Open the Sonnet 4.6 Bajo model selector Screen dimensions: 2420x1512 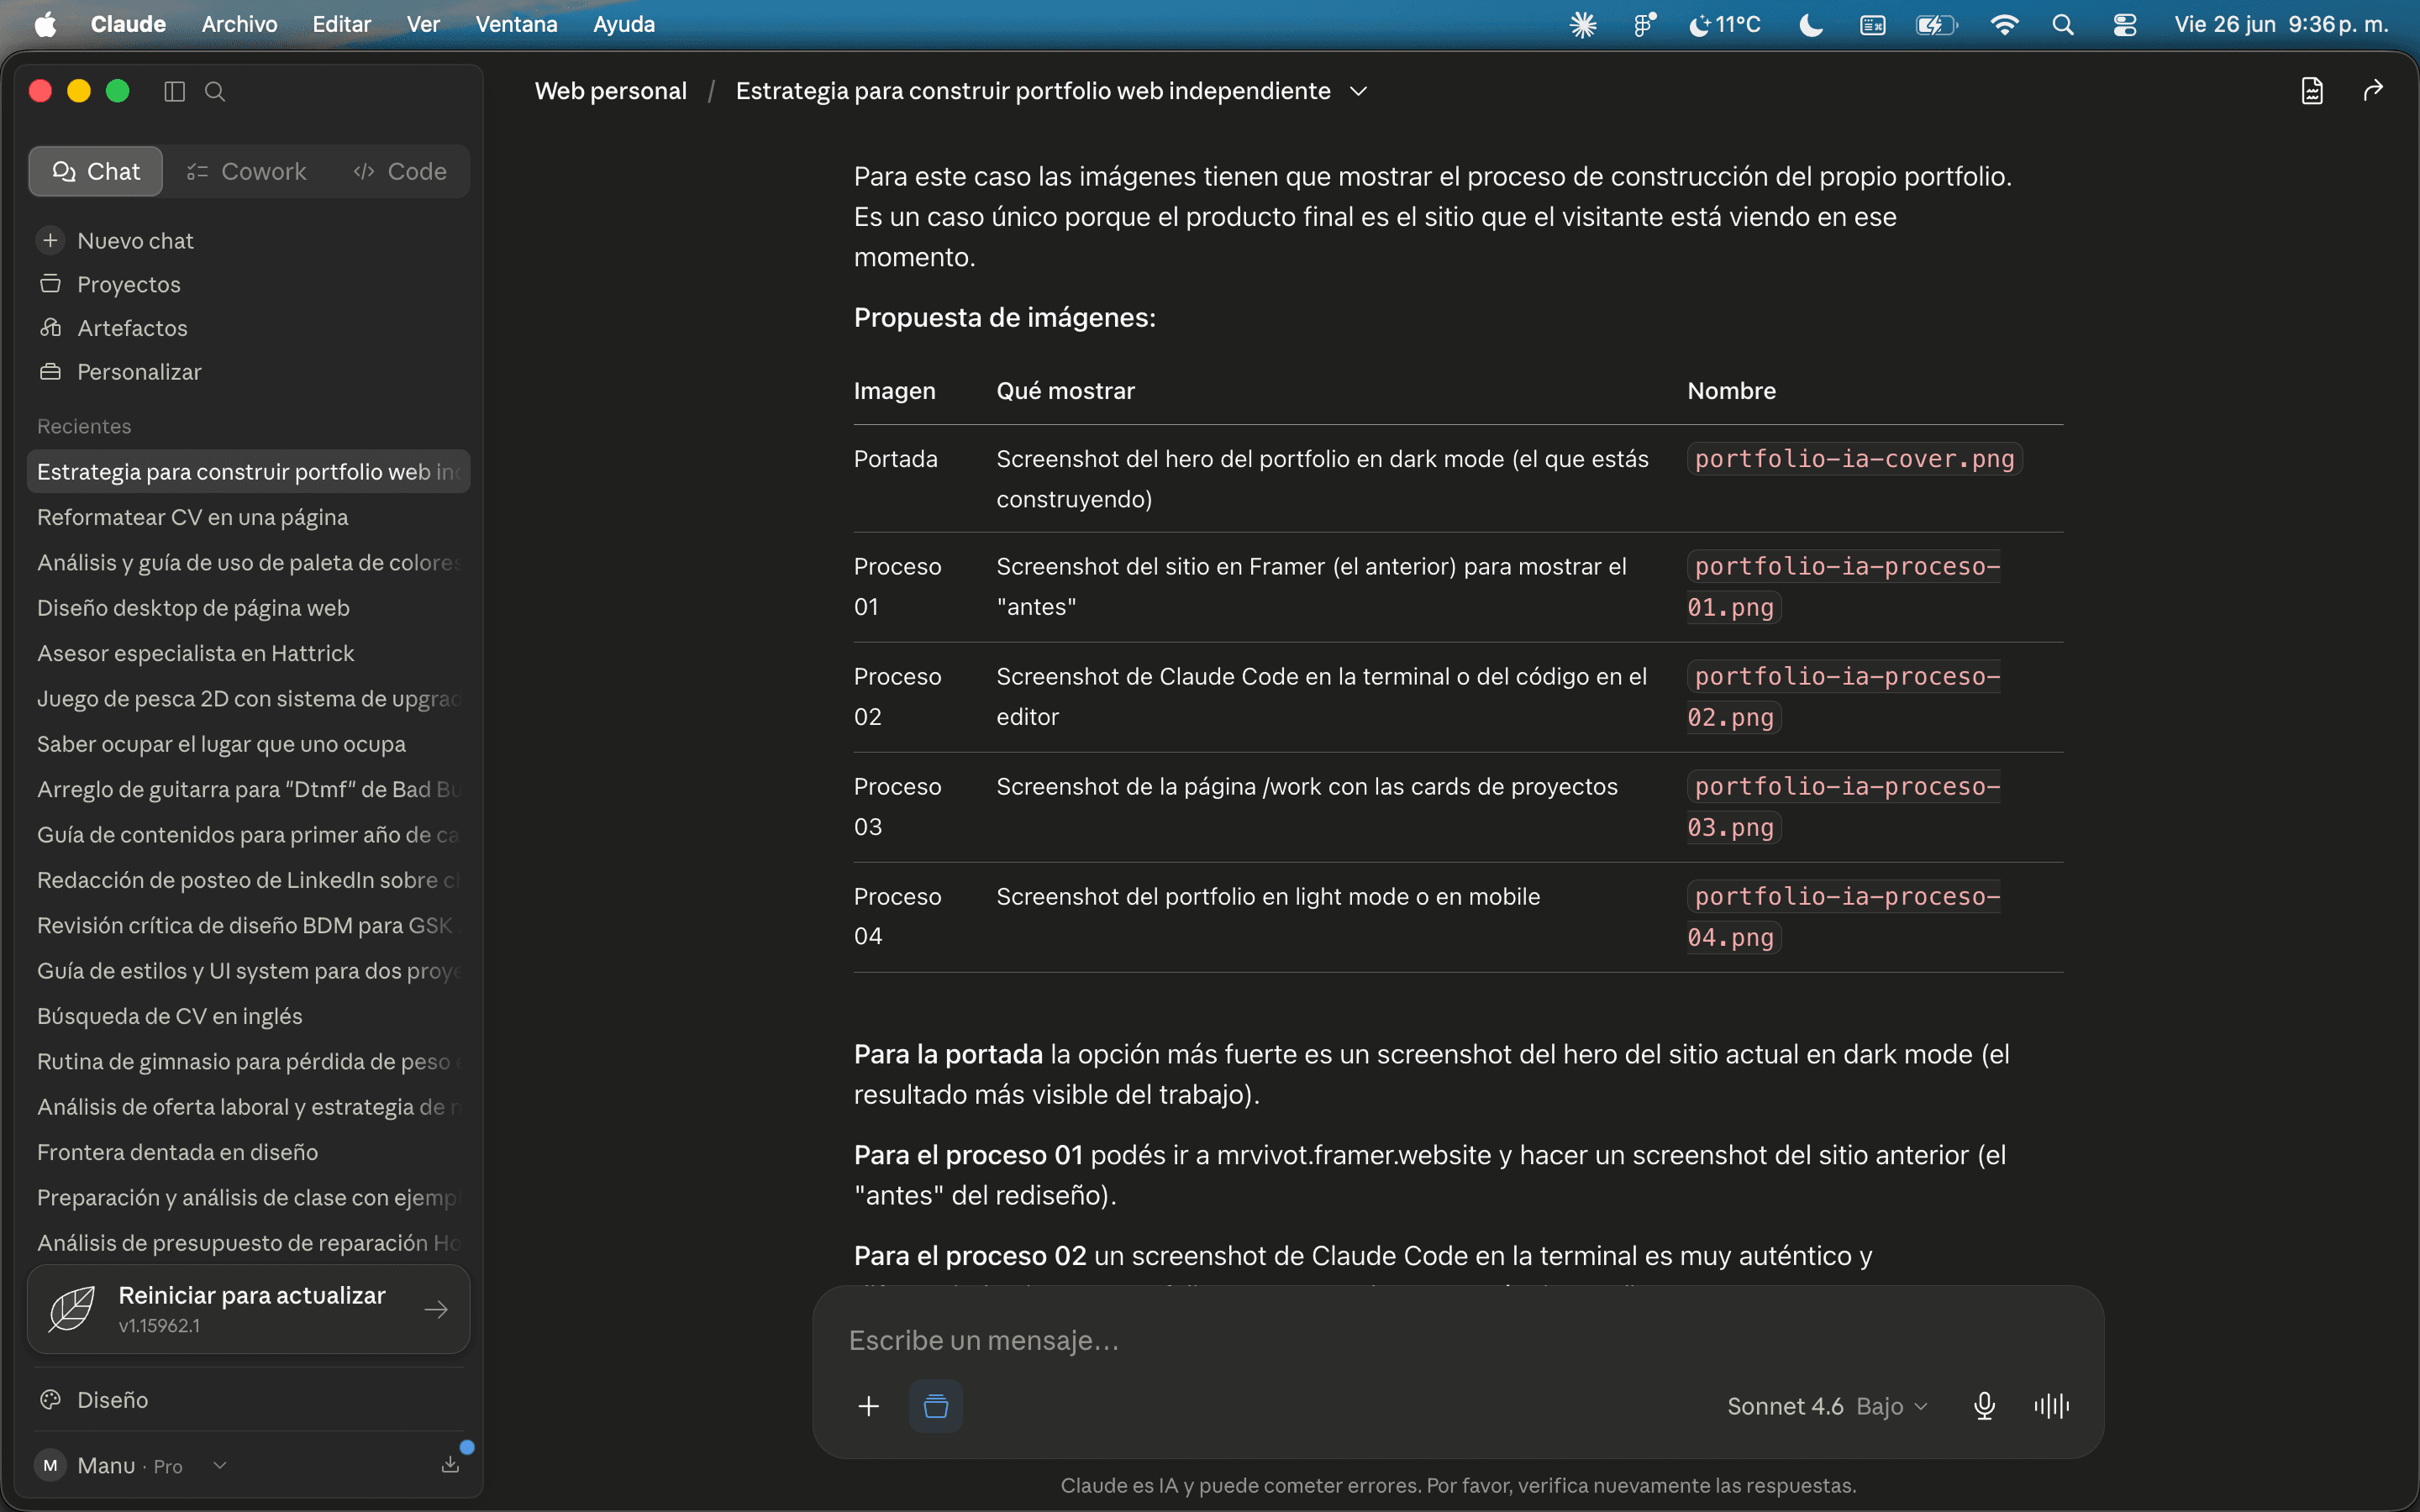1827,1406
